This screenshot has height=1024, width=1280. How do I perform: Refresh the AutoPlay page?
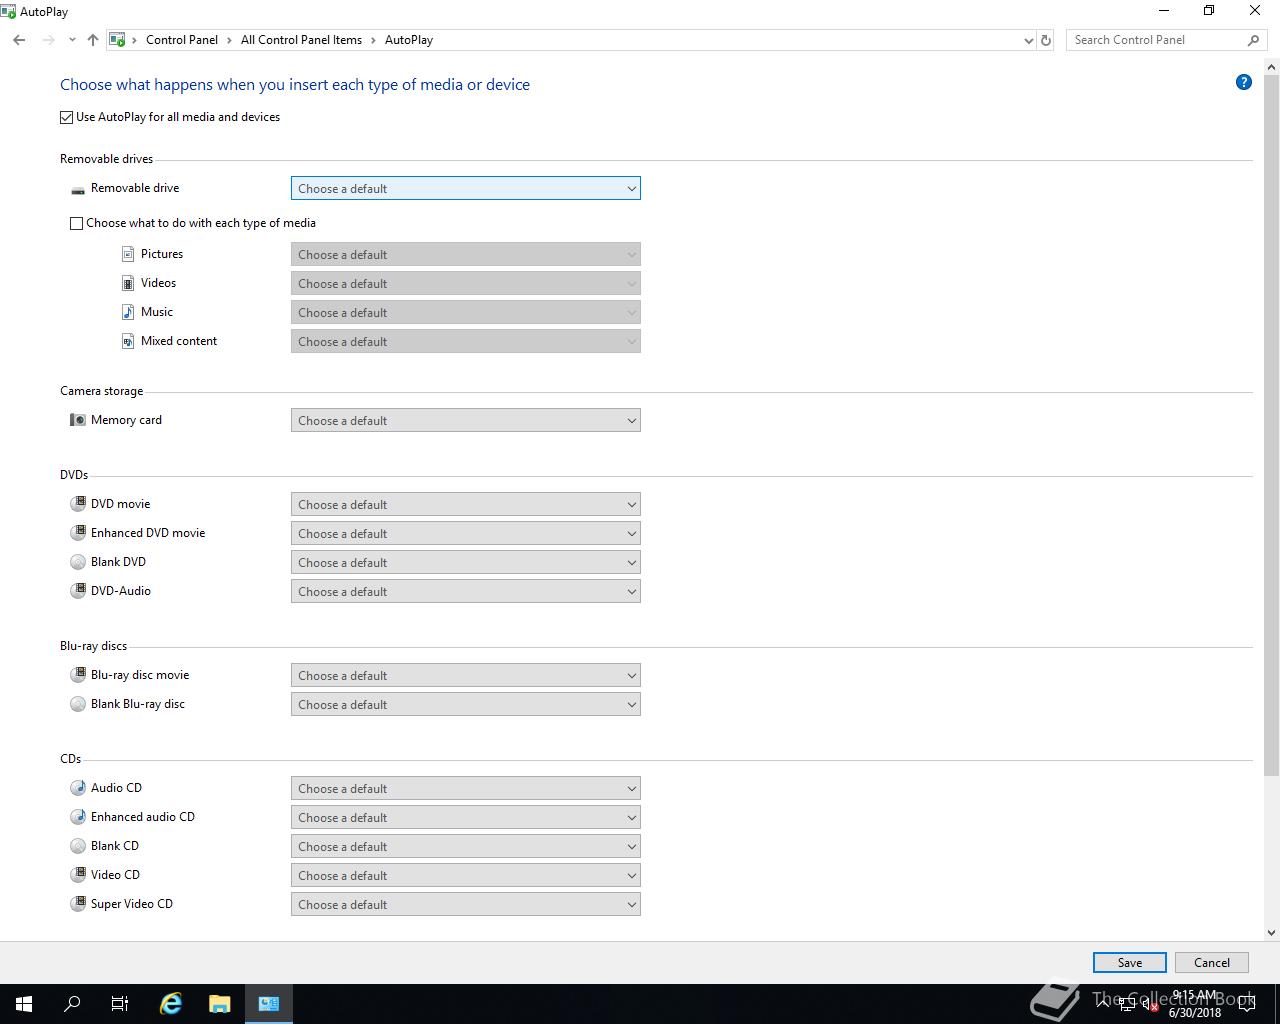click(1046, 40)
